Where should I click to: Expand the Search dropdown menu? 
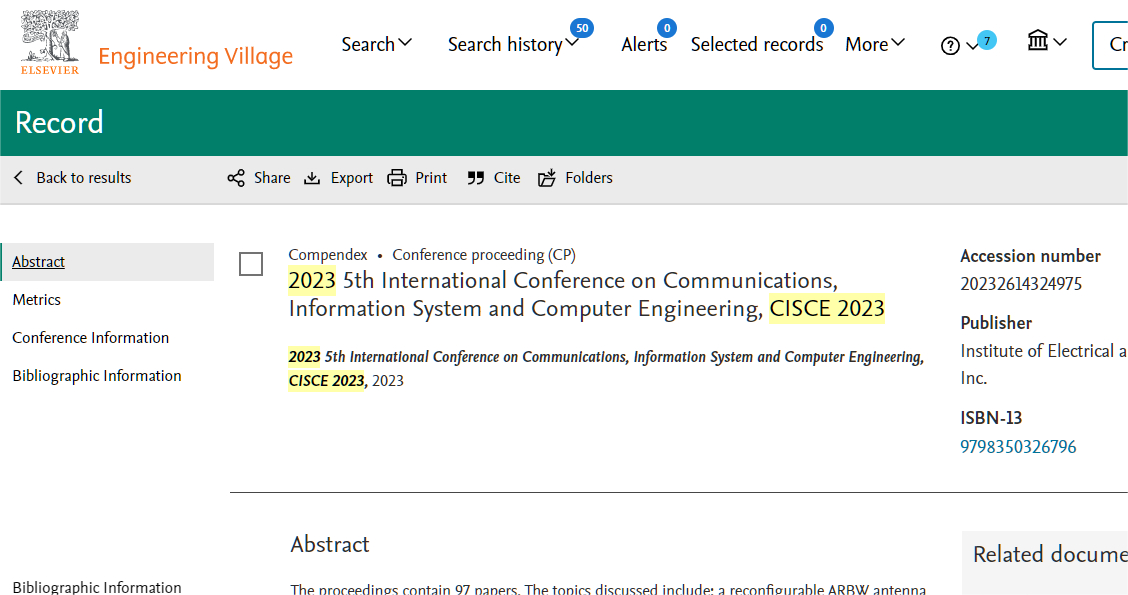pos(376,44)
